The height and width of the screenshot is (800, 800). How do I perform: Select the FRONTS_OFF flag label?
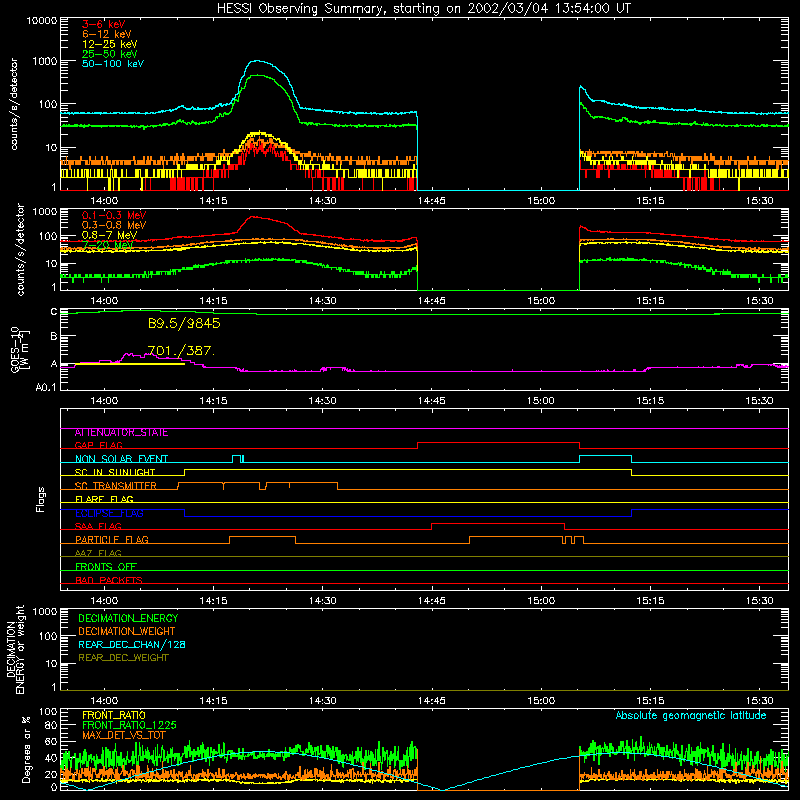coord(106,566)
